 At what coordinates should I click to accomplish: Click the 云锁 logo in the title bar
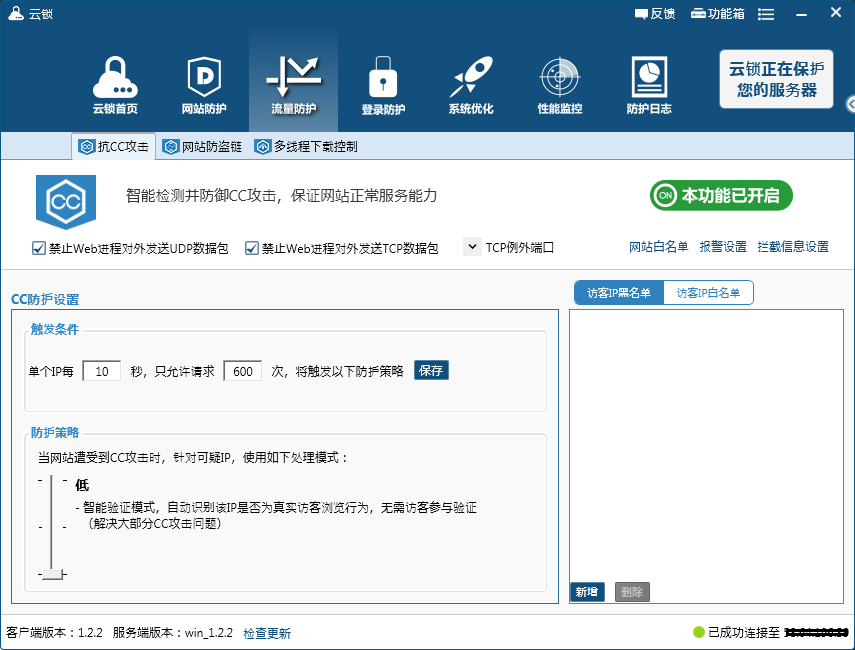pyautogui.click(x=16, y=13)
